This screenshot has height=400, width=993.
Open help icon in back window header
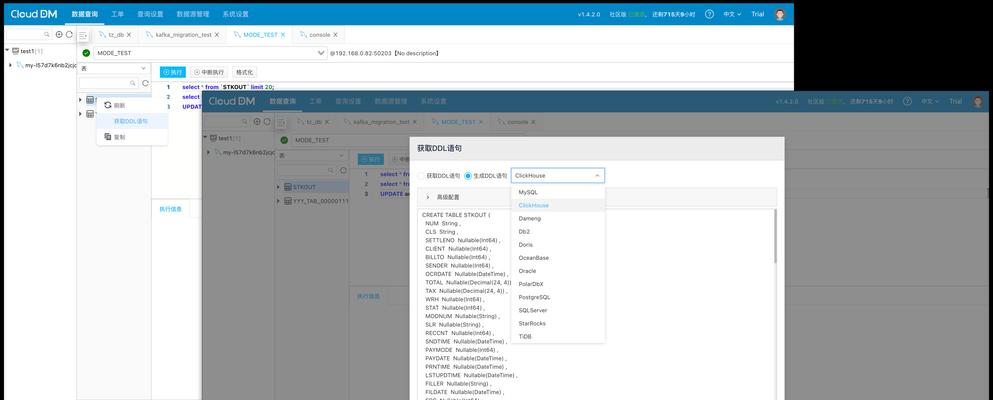[x=709, y=14]
